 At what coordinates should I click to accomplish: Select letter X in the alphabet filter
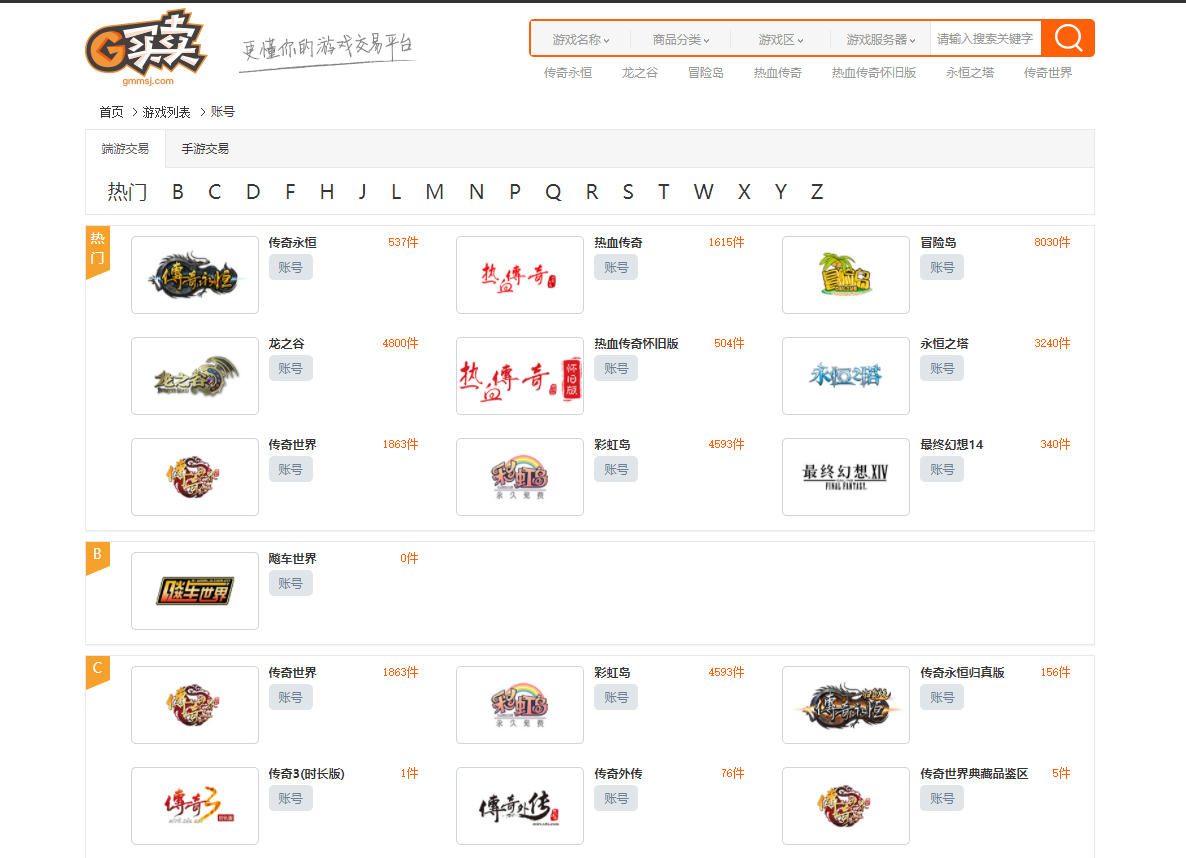pyautogui.click(x=744, y=191)
